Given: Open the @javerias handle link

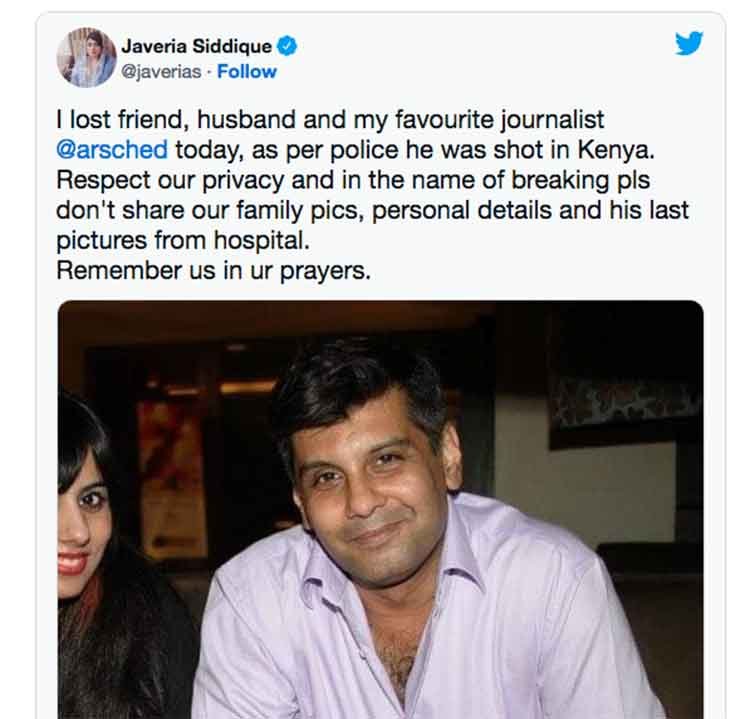Looking at the screenshot, I should [x=159, y=72].
